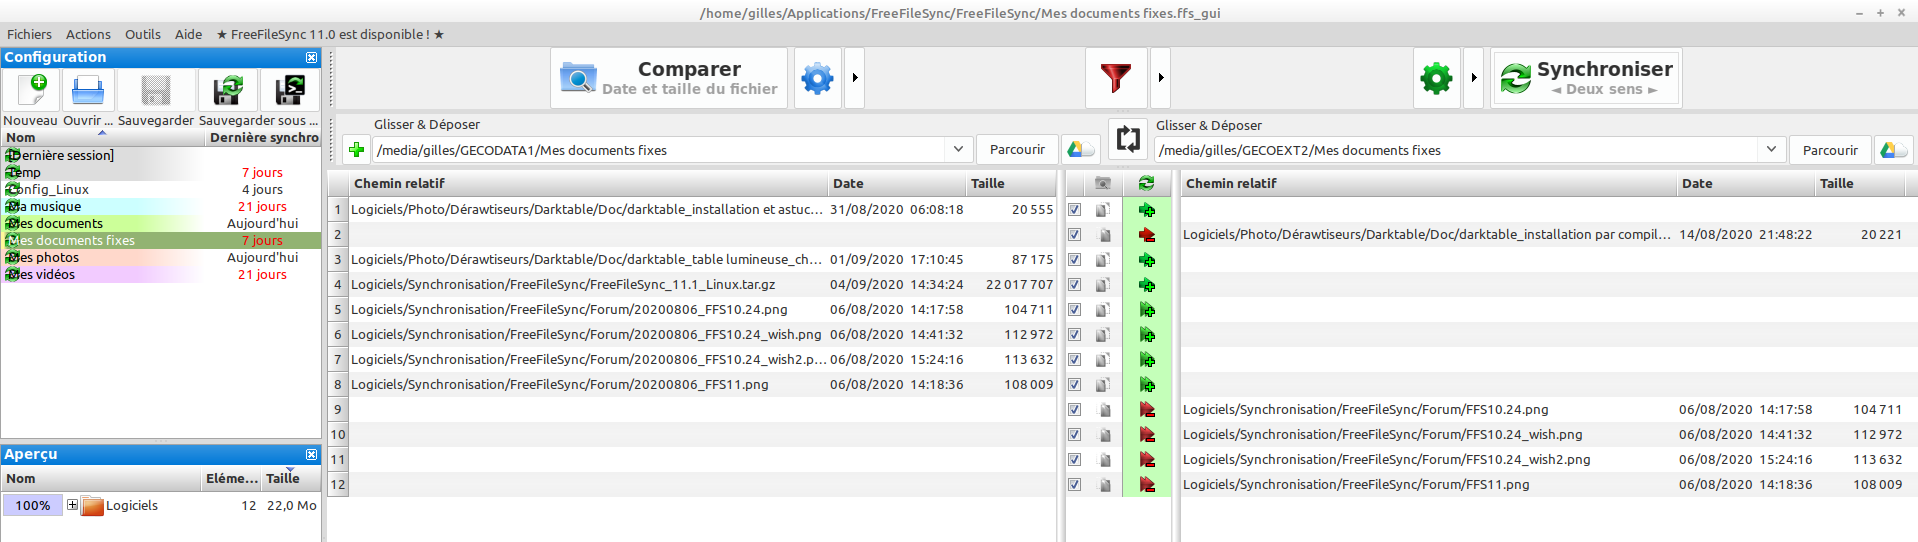1918x542 pixels.
Task: Click Parcourir for right folder
Action: [x=1830, y=150]
